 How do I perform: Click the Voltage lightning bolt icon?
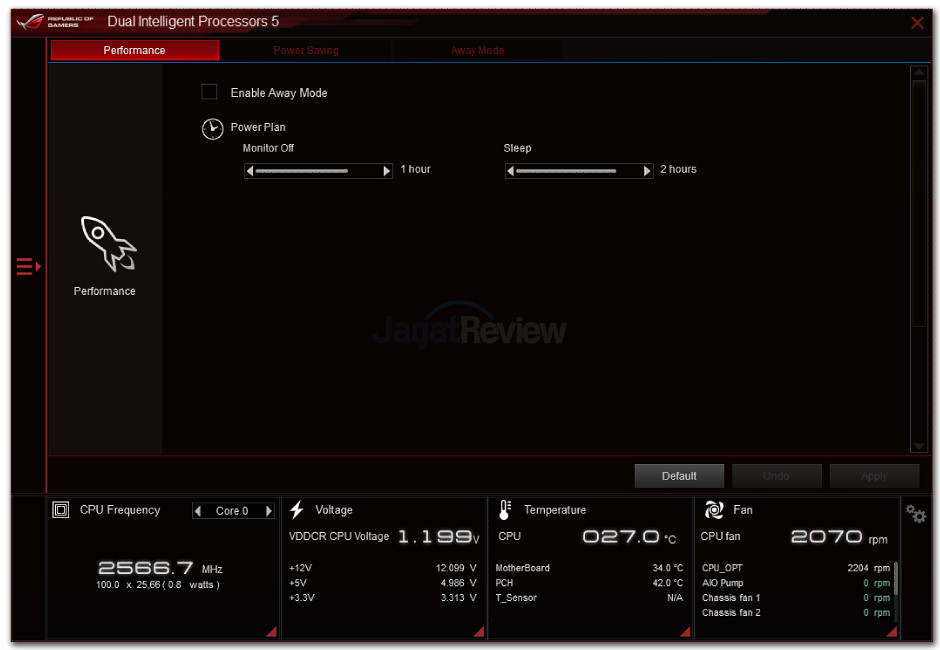pyautogui.click(x=297, y=510)
